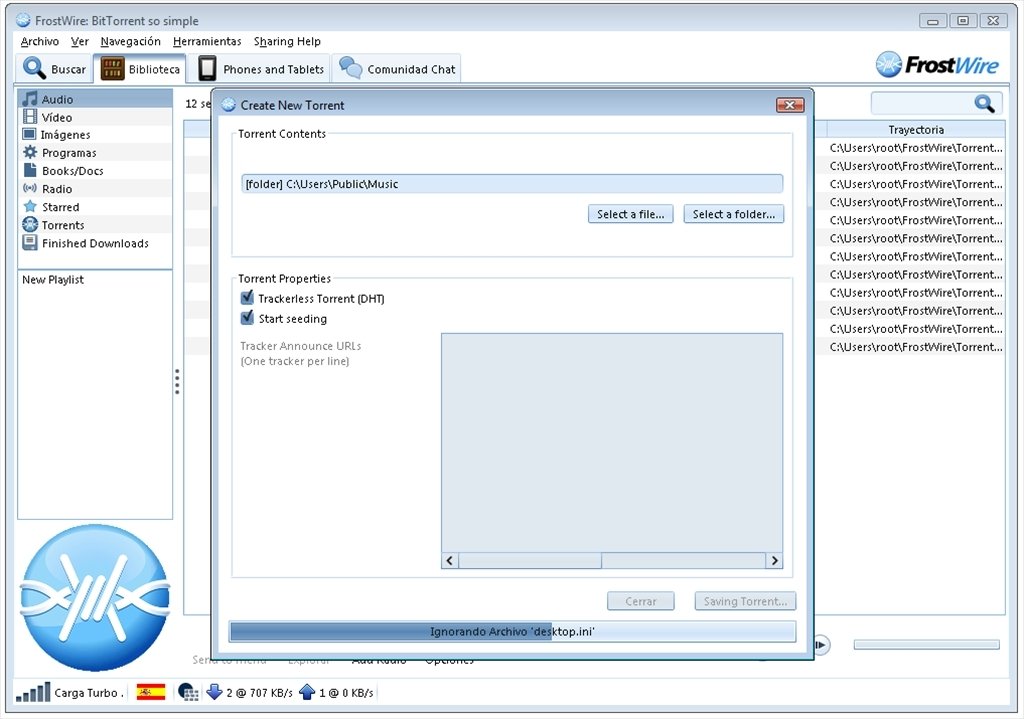Screen dimensions: 1024x719
Task: Switch to the Biblioteca tab
Action: click(140, 69)
